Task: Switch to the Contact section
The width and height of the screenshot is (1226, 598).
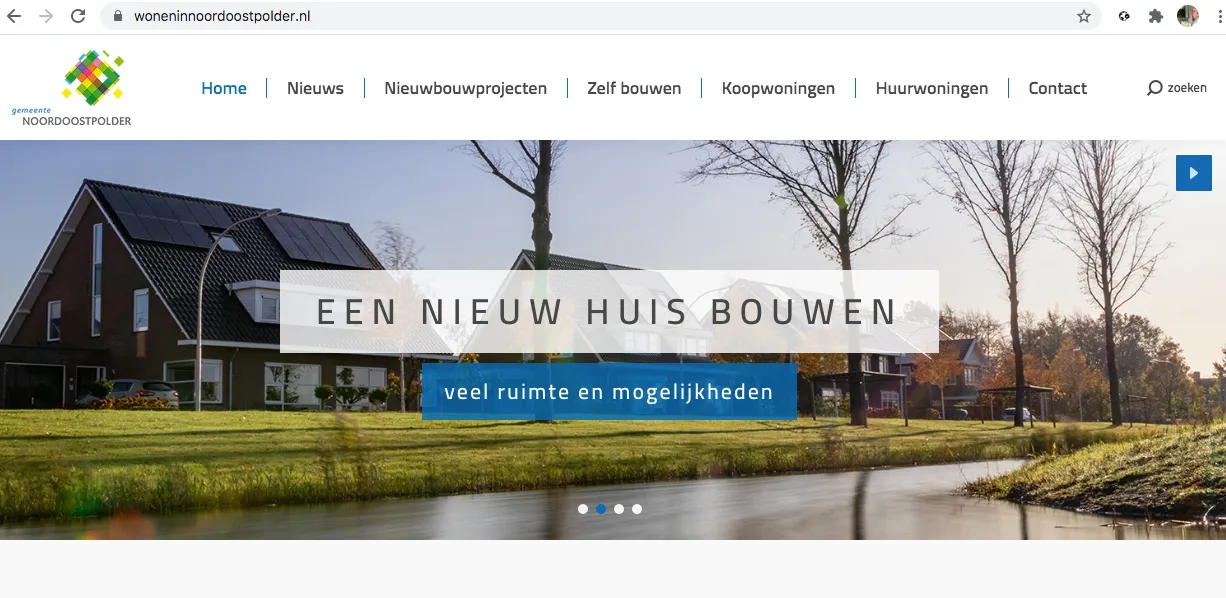Action: click(1057, 88)
